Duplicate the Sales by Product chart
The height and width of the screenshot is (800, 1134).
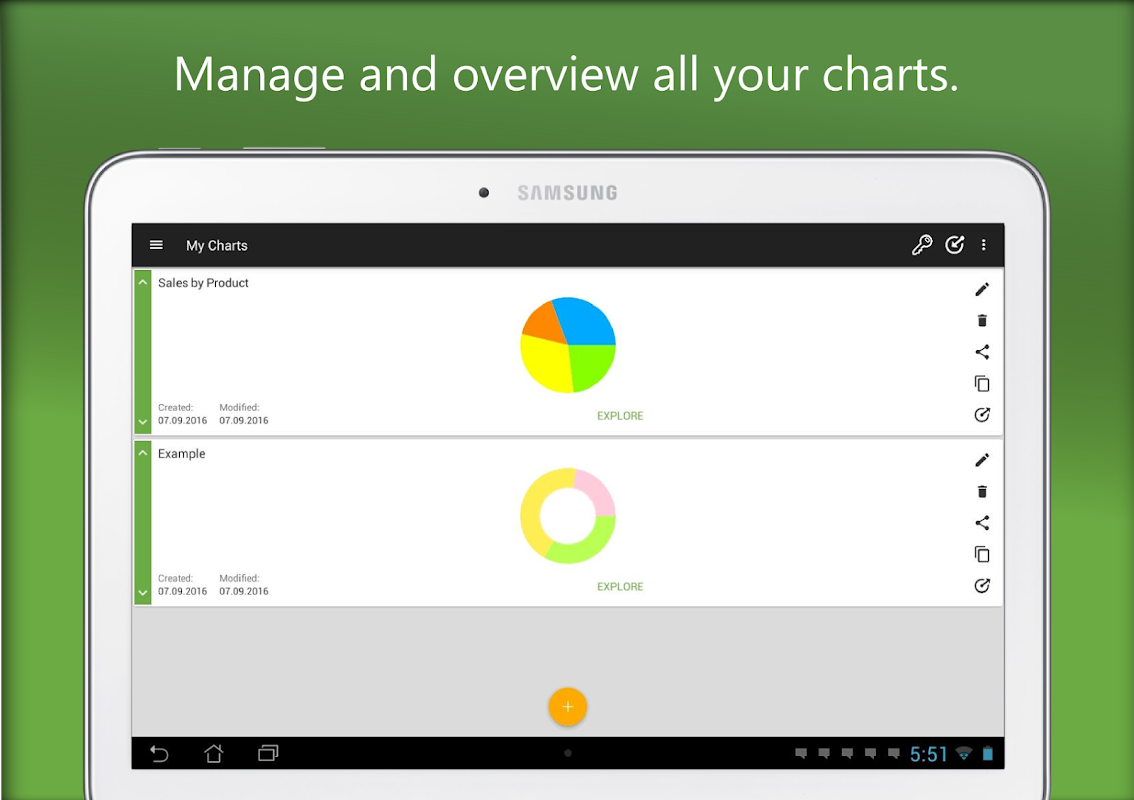pyautogui.click(x=982, y=383)
